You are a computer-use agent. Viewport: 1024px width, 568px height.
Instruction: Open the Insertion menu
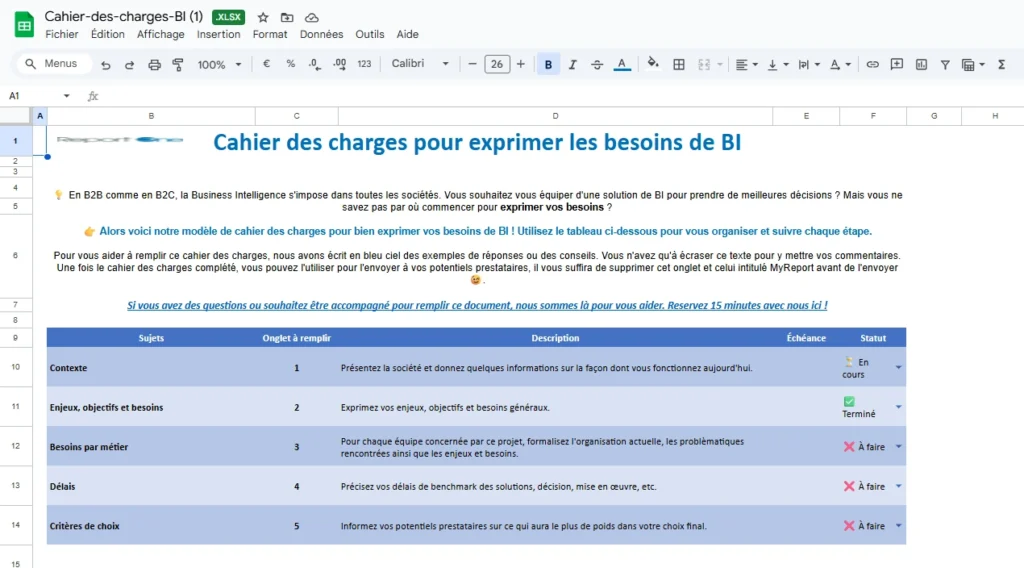[x=219, y=34]
